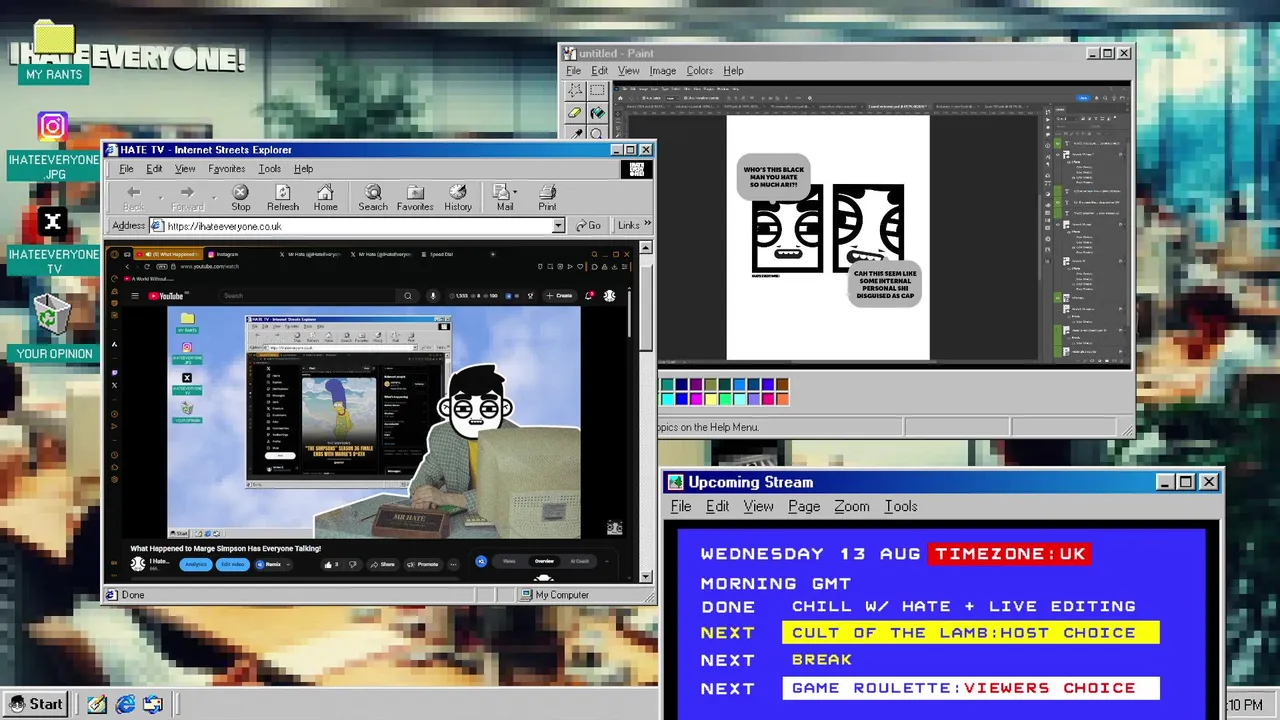Pick the yellow swatch in Paint palette
1280x720 pixels.
tap(710, 399)
